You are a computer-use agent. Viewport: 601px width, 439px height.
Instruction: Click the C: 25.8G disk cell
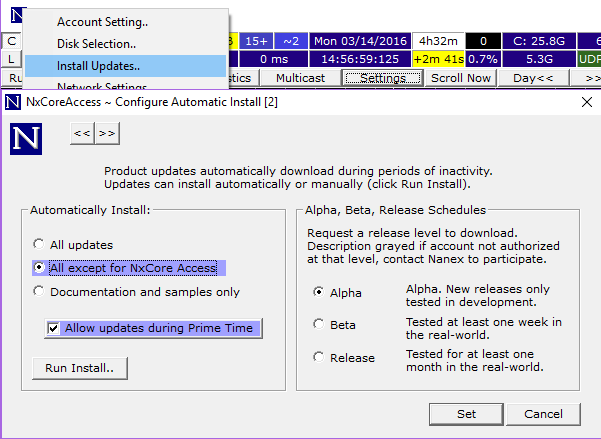point(539,41)
